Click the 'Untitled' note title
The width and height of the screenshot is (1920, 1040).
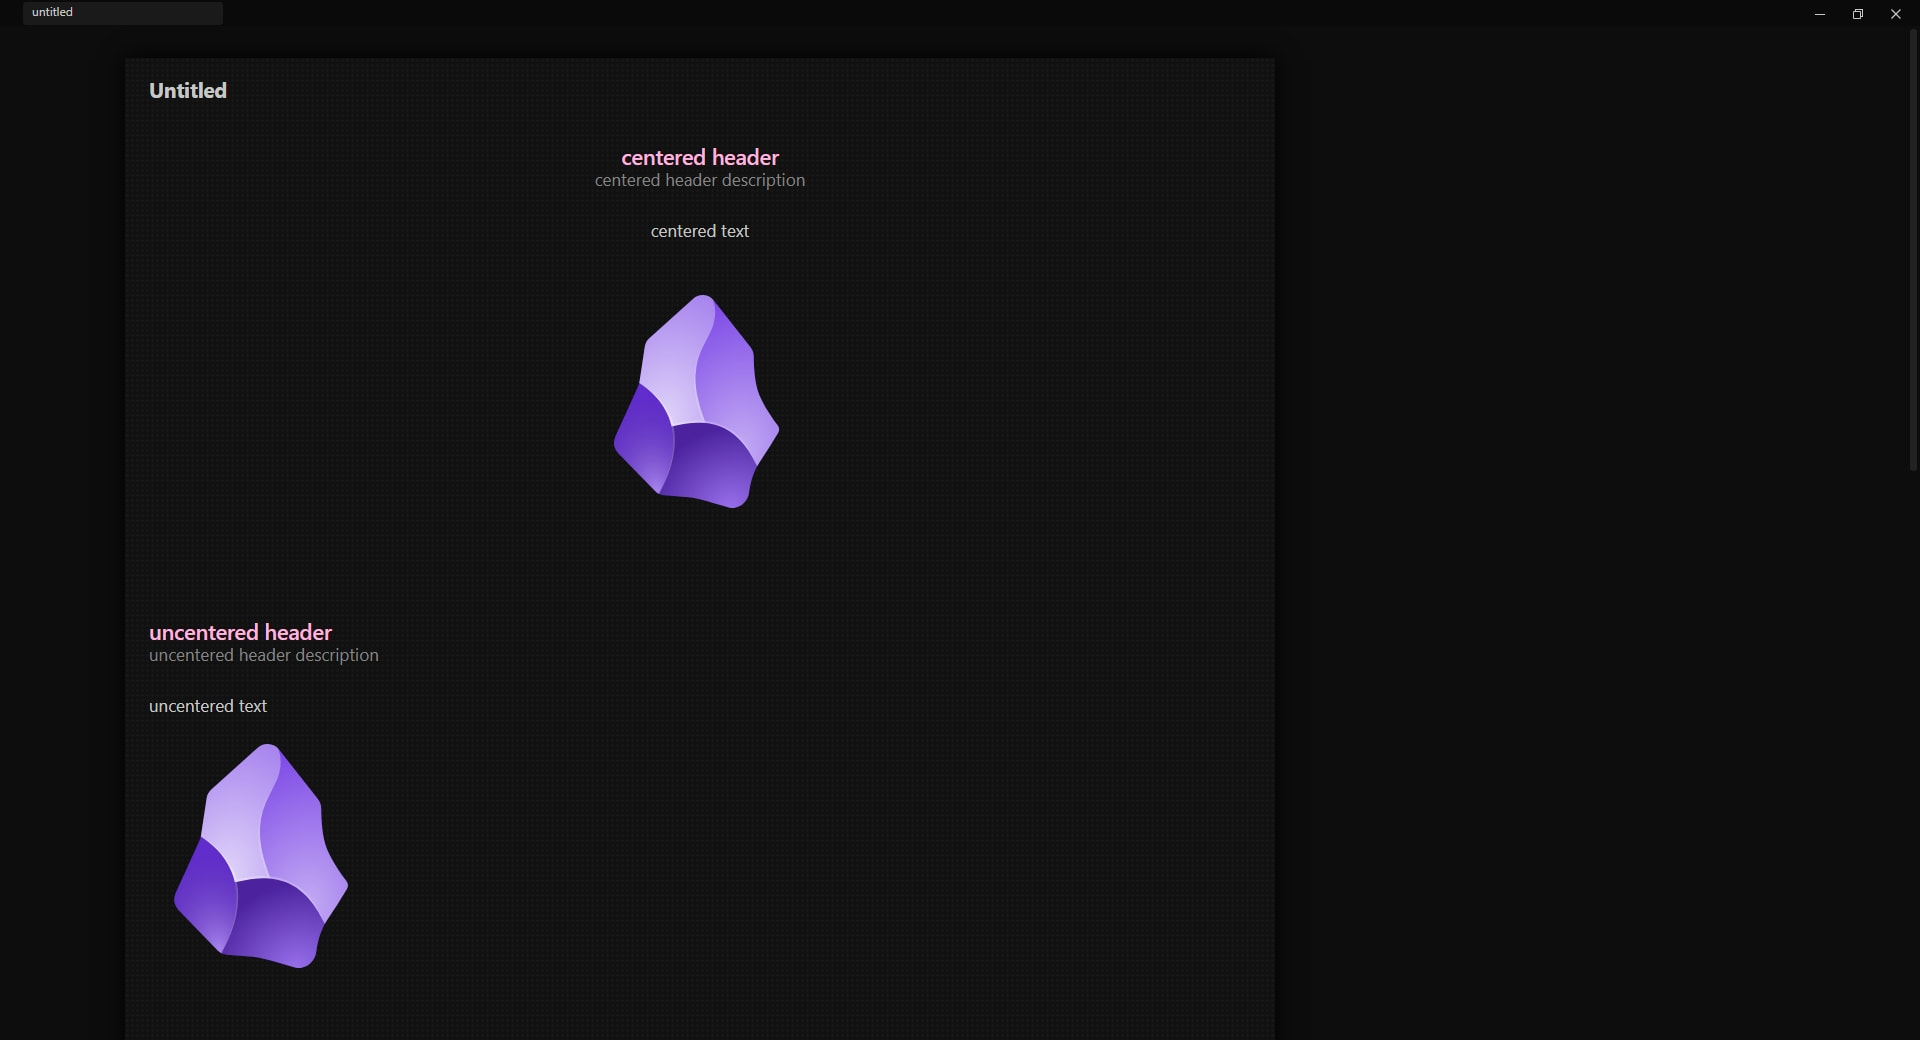(188, 91)
